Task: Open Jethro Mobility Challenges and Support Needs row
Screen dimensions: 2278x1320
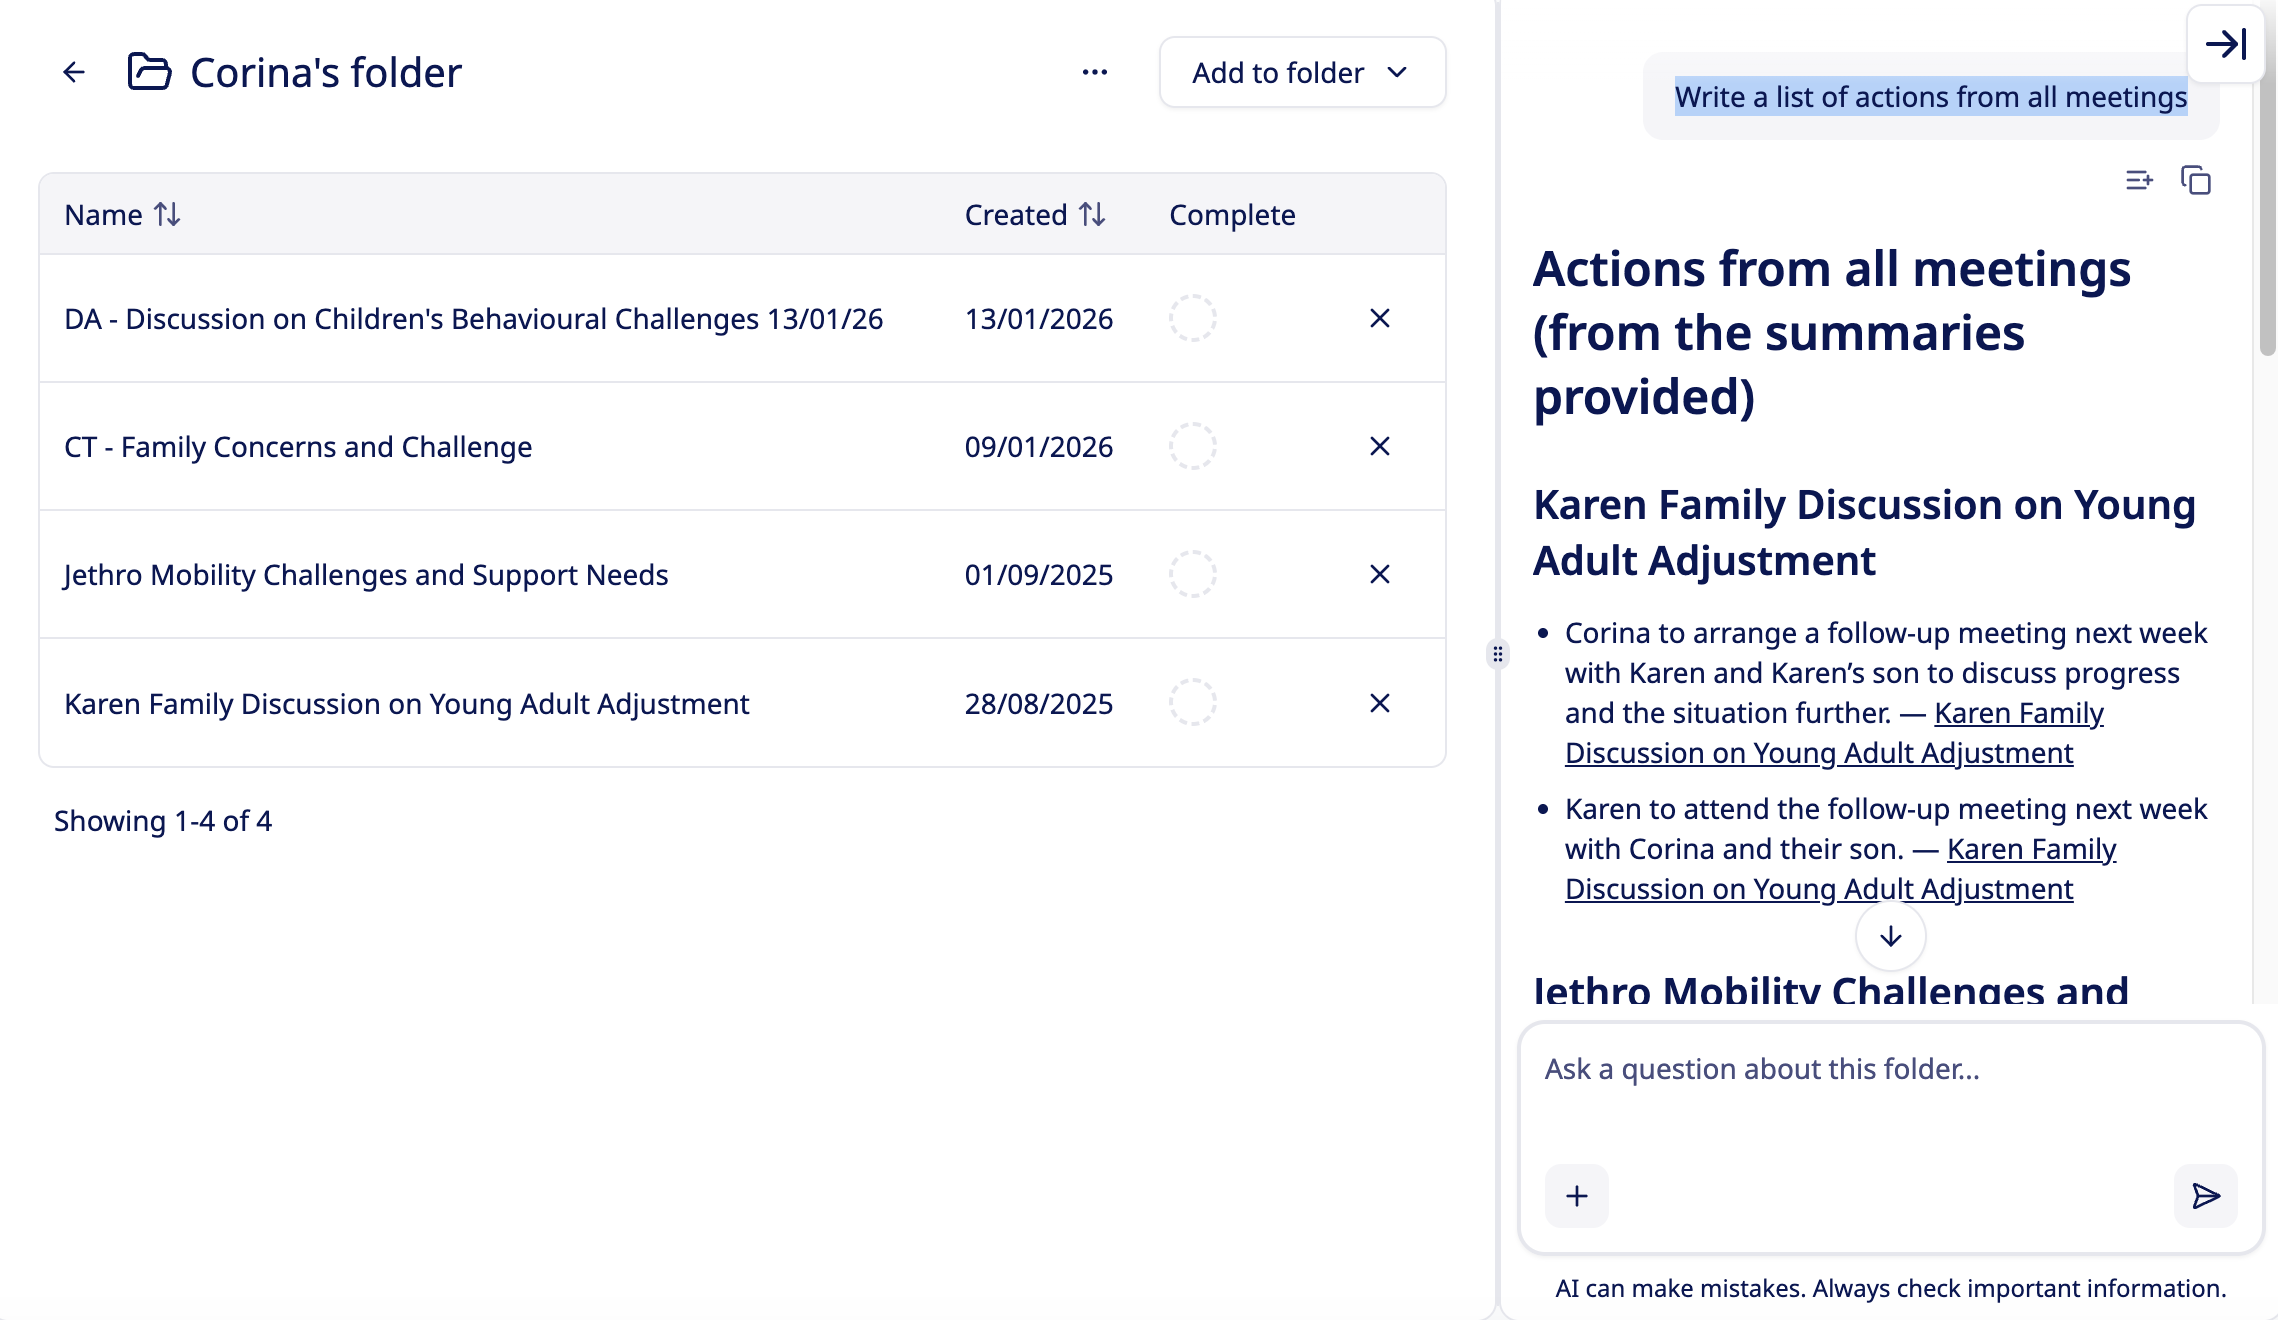Action: [366, 575]
